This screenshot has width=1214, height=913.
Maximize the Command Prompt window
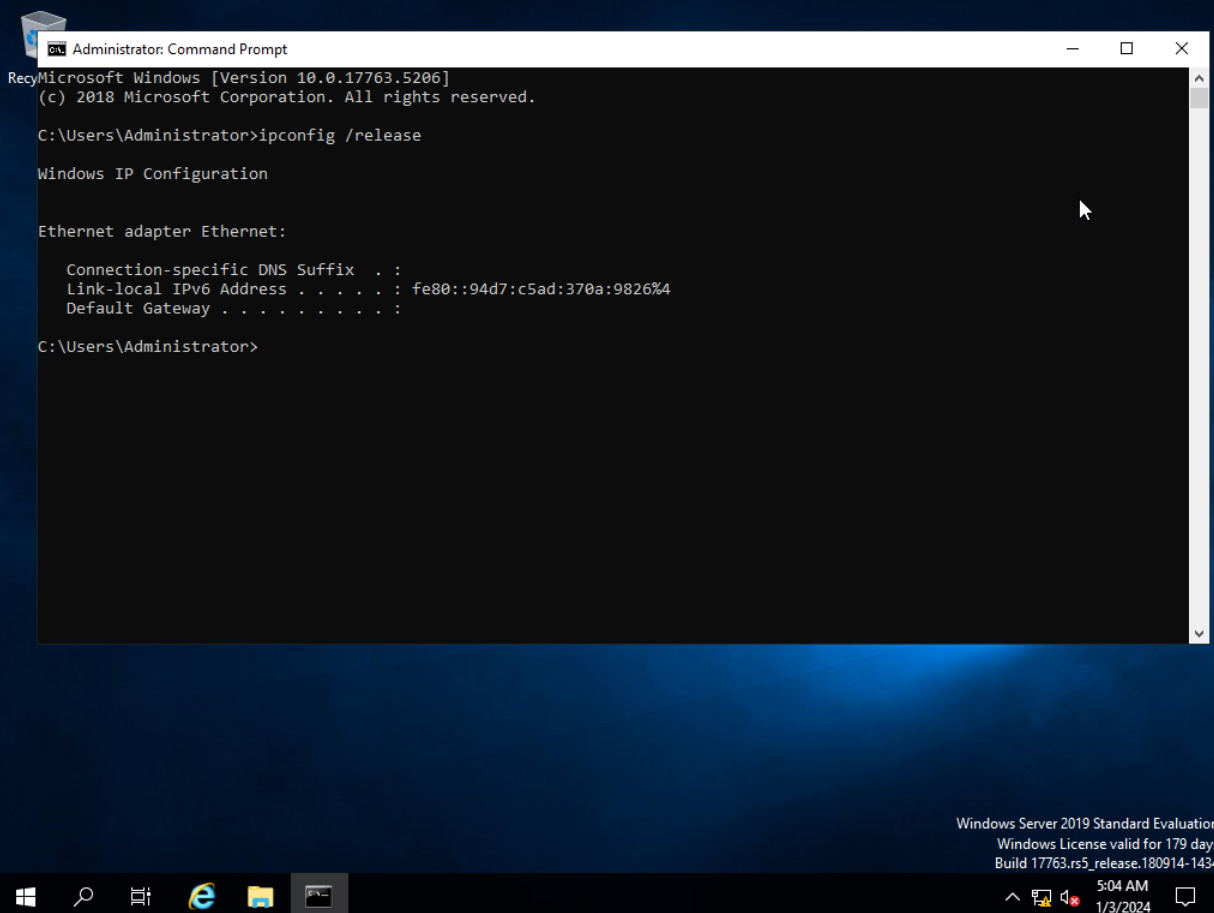1126,49
